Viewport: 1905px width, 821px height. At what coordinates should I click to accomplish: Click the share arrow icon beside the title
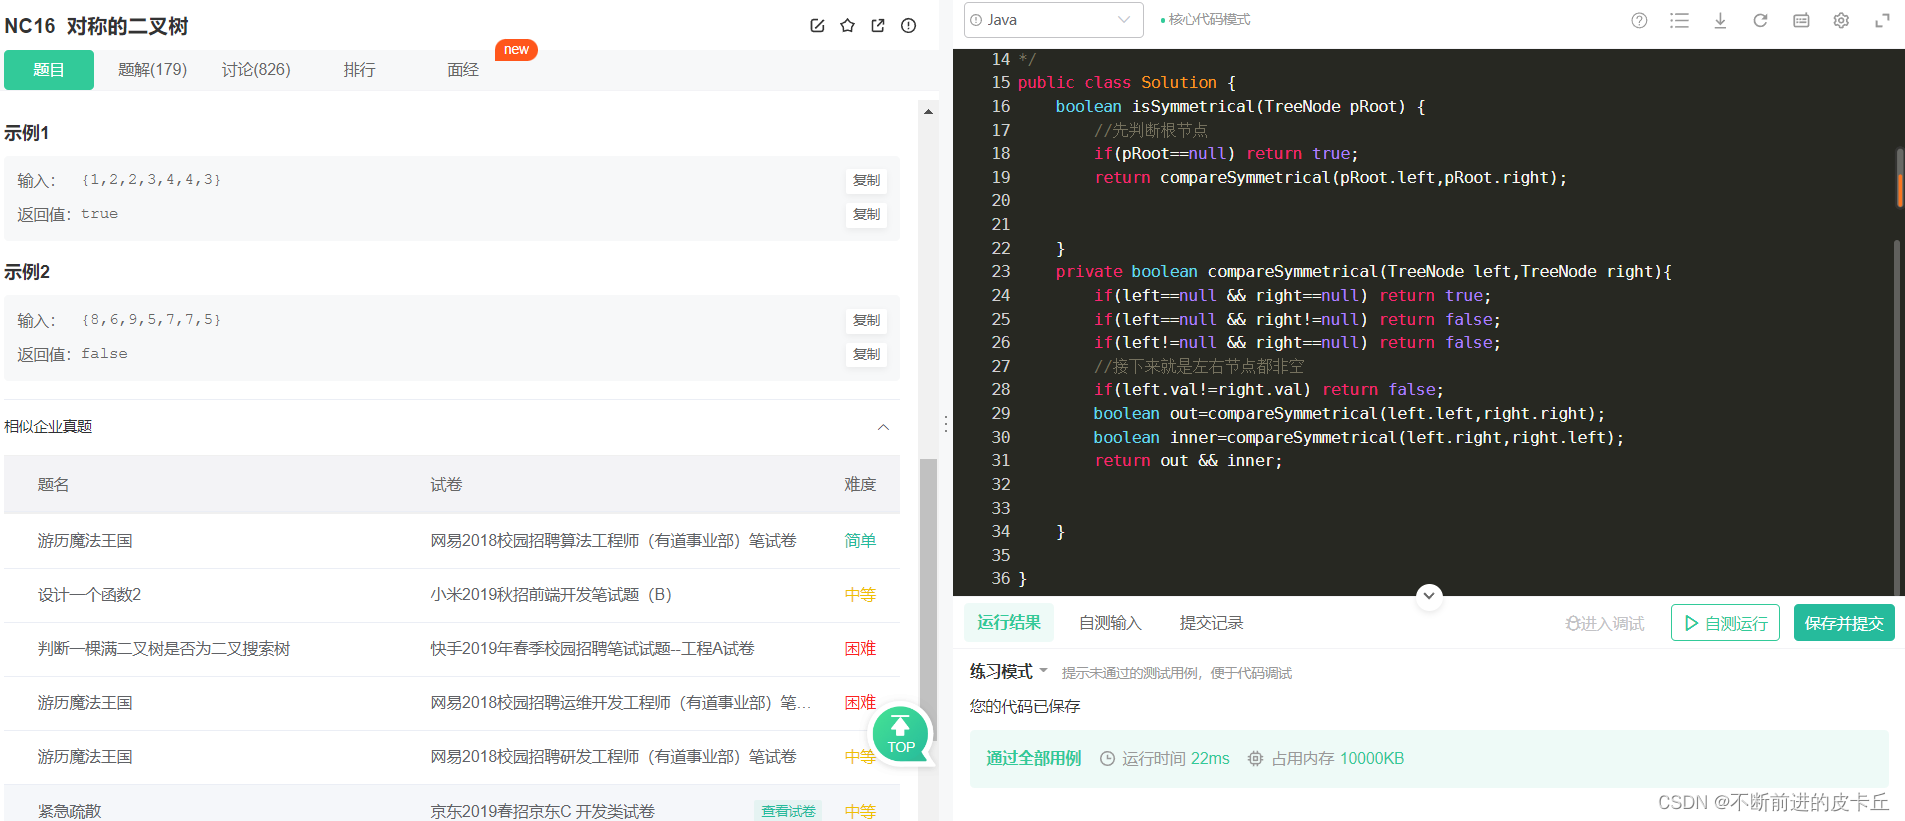coord(878,26)
